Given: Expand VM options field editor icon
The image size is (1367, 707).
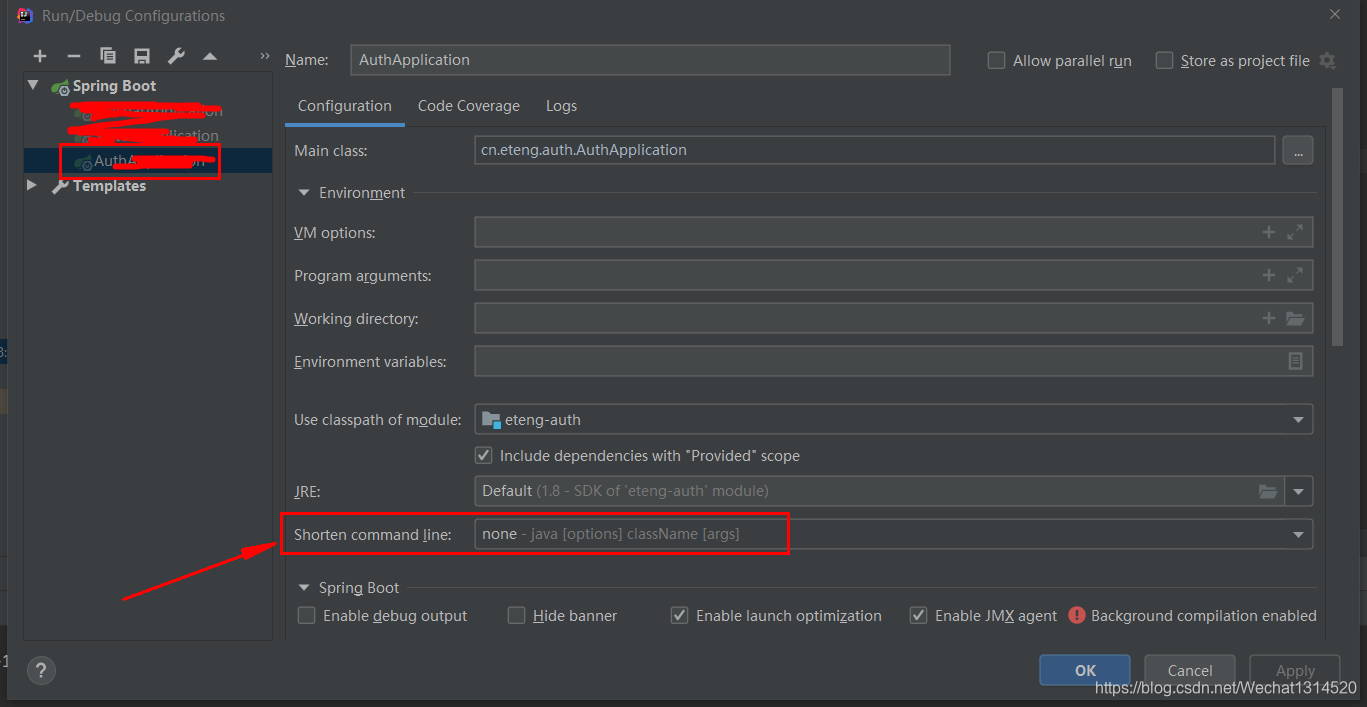Looking at the screenshot, I should tap(1296, 232).
